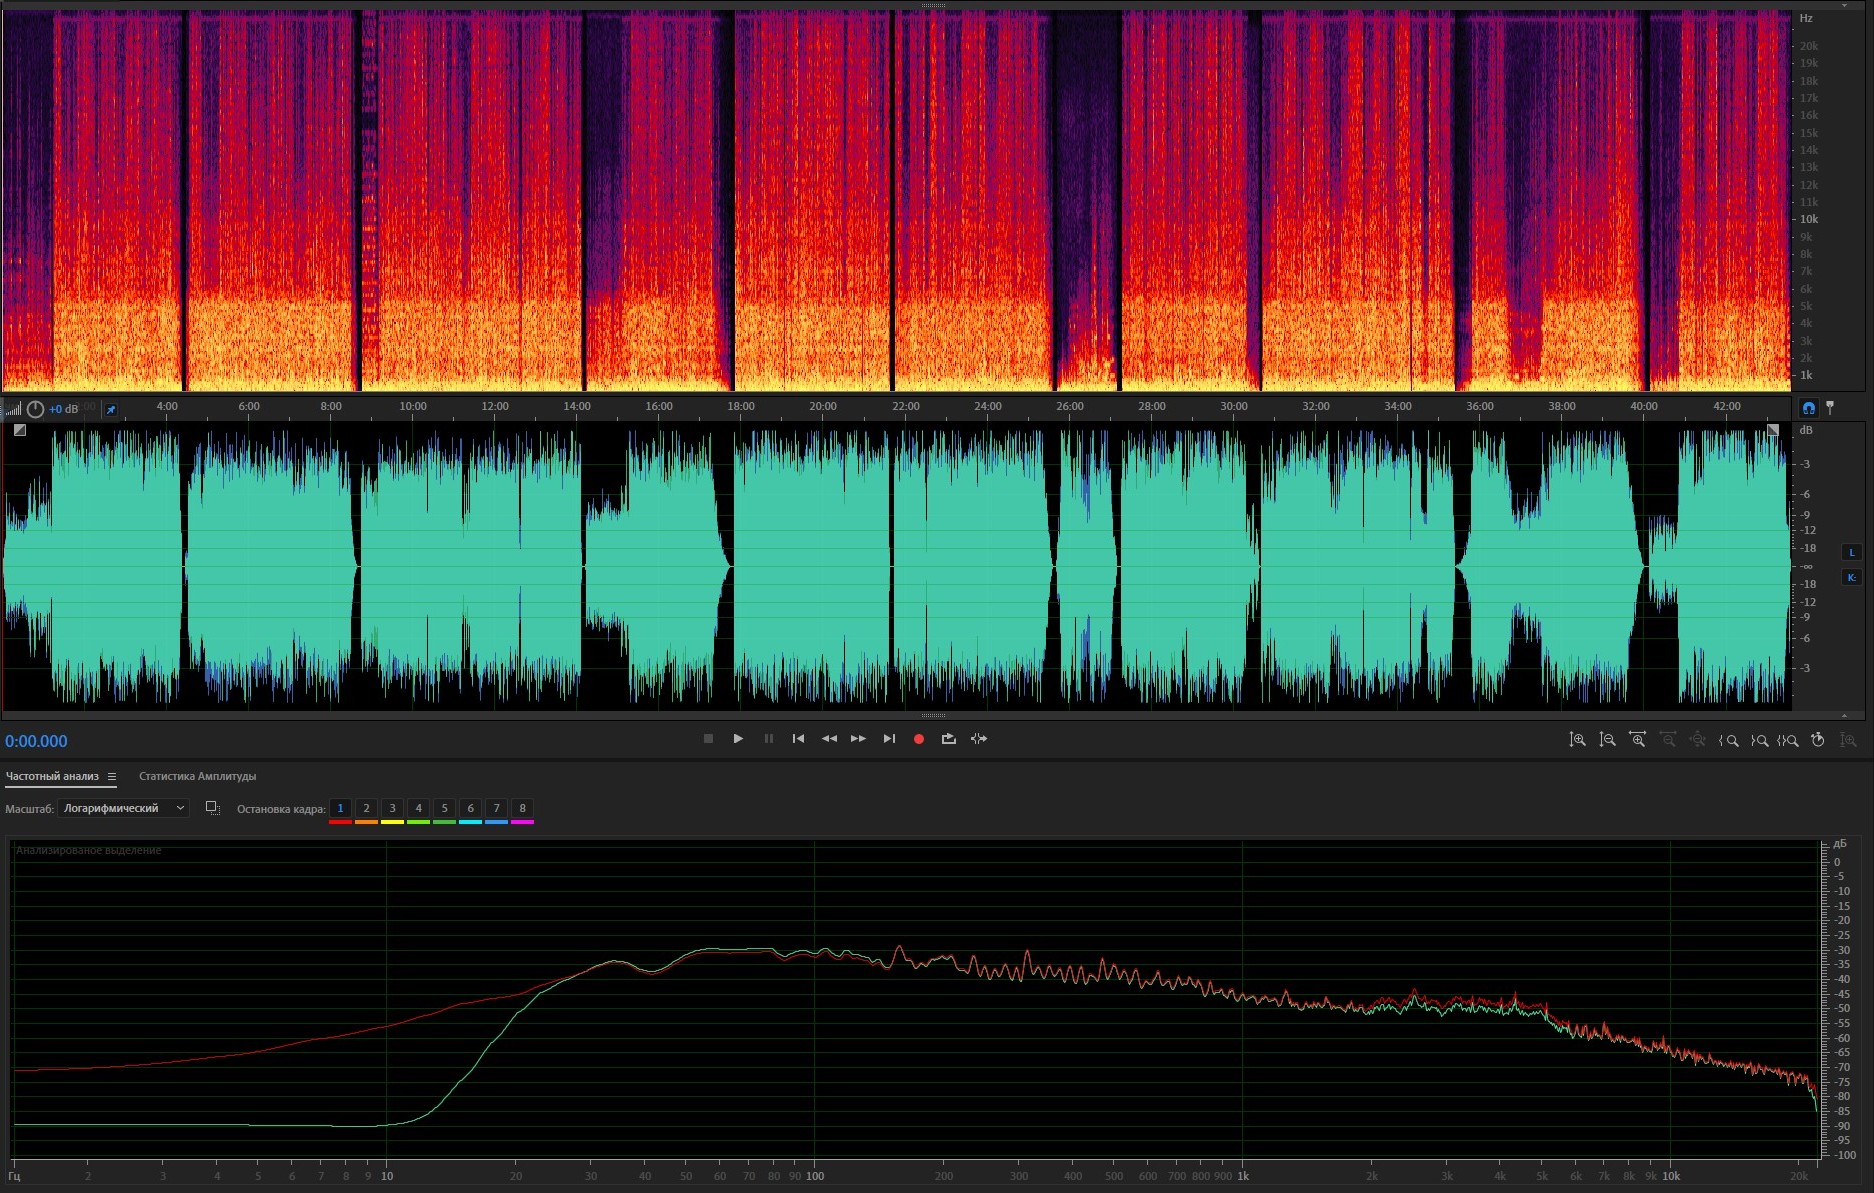The height and width of the screenshot is (1193, 1874).
Task: Click the +0 dB volume knob
Action: coord(35,409)
